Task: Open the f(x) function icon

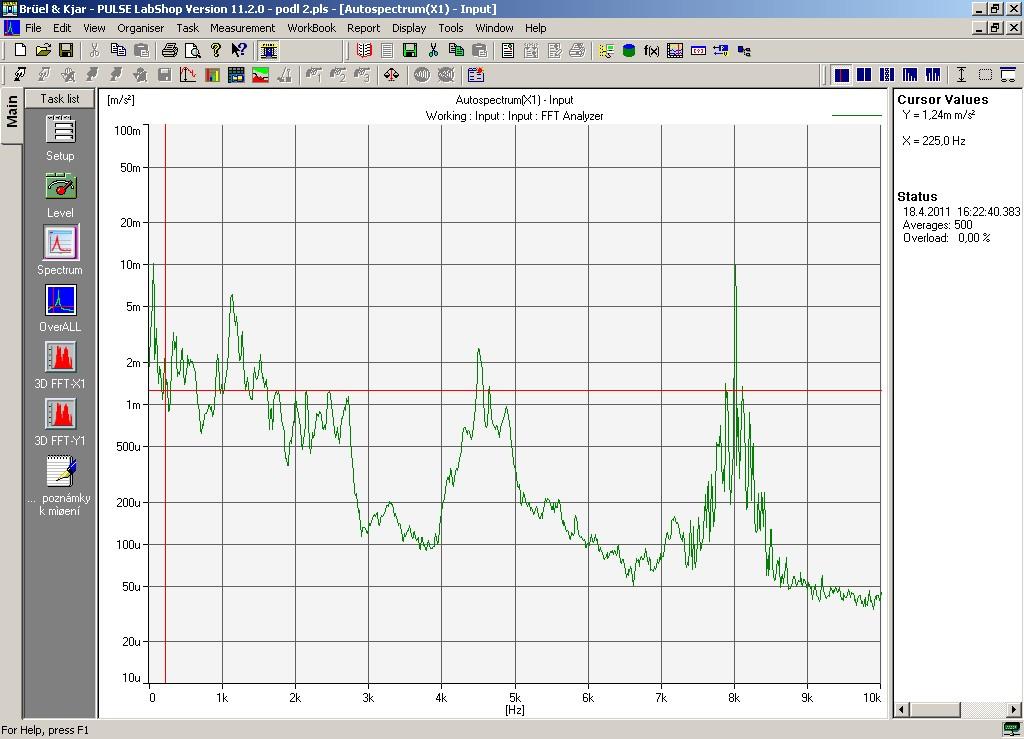Action: tap(651, 50)
